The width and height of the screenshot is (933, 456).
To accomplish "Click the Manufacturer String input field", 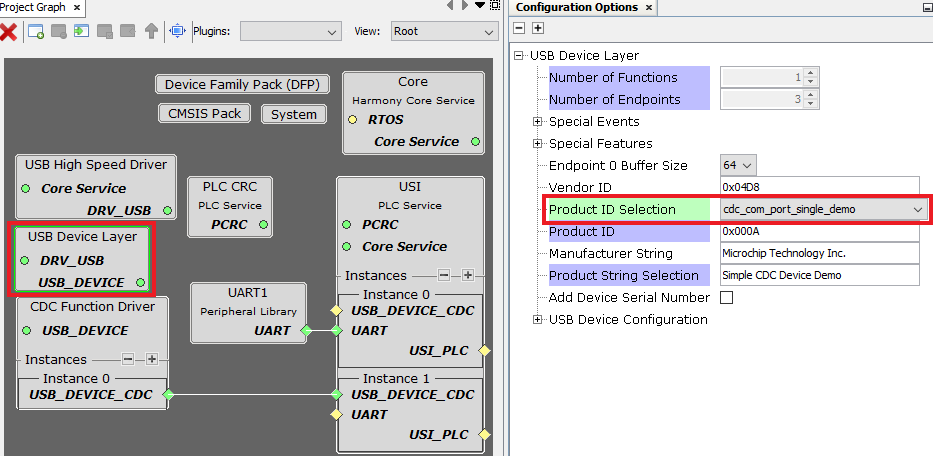I will 818,253.
